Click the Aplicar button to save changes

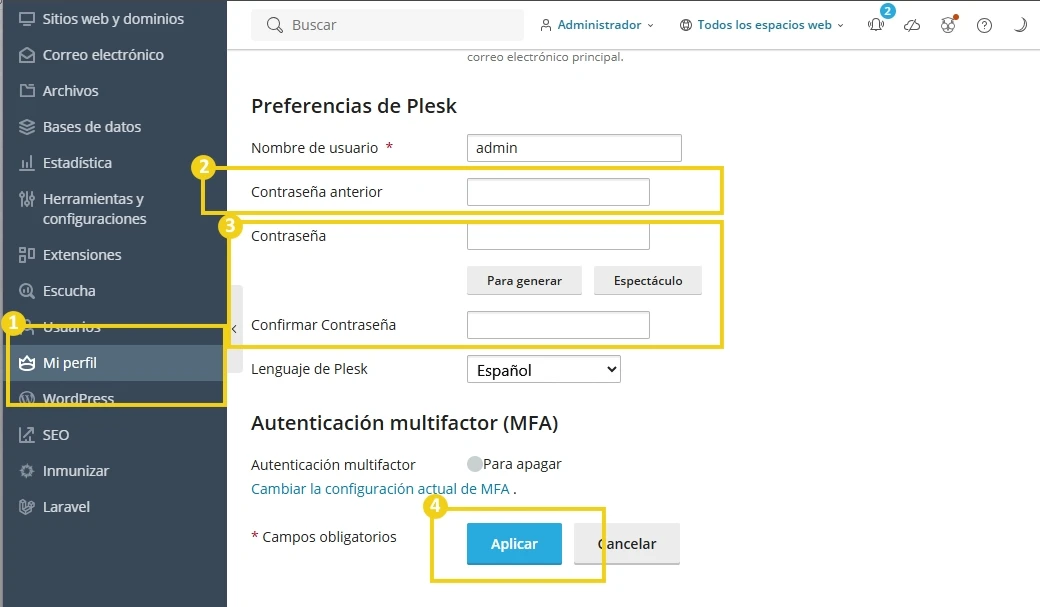tap(513, 544)
